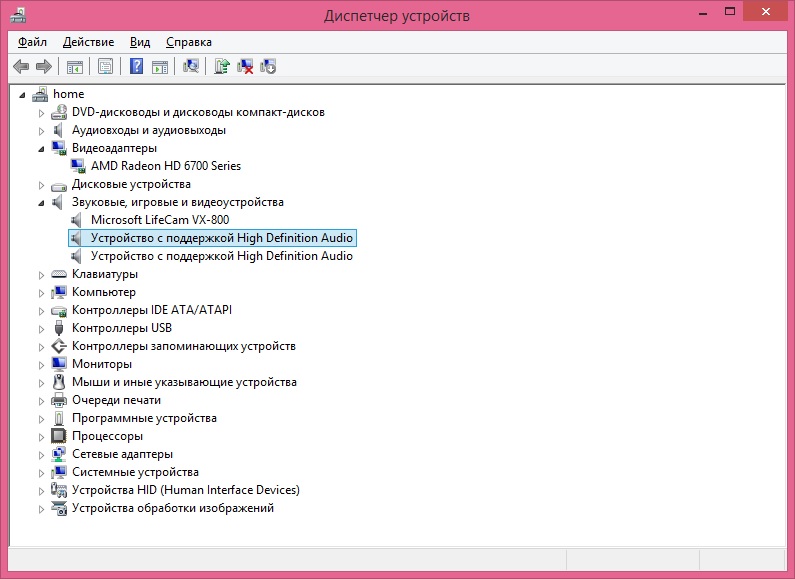Toggle the console tree pane toolbar icon
The image size is (795, 579).
(74, 66)
